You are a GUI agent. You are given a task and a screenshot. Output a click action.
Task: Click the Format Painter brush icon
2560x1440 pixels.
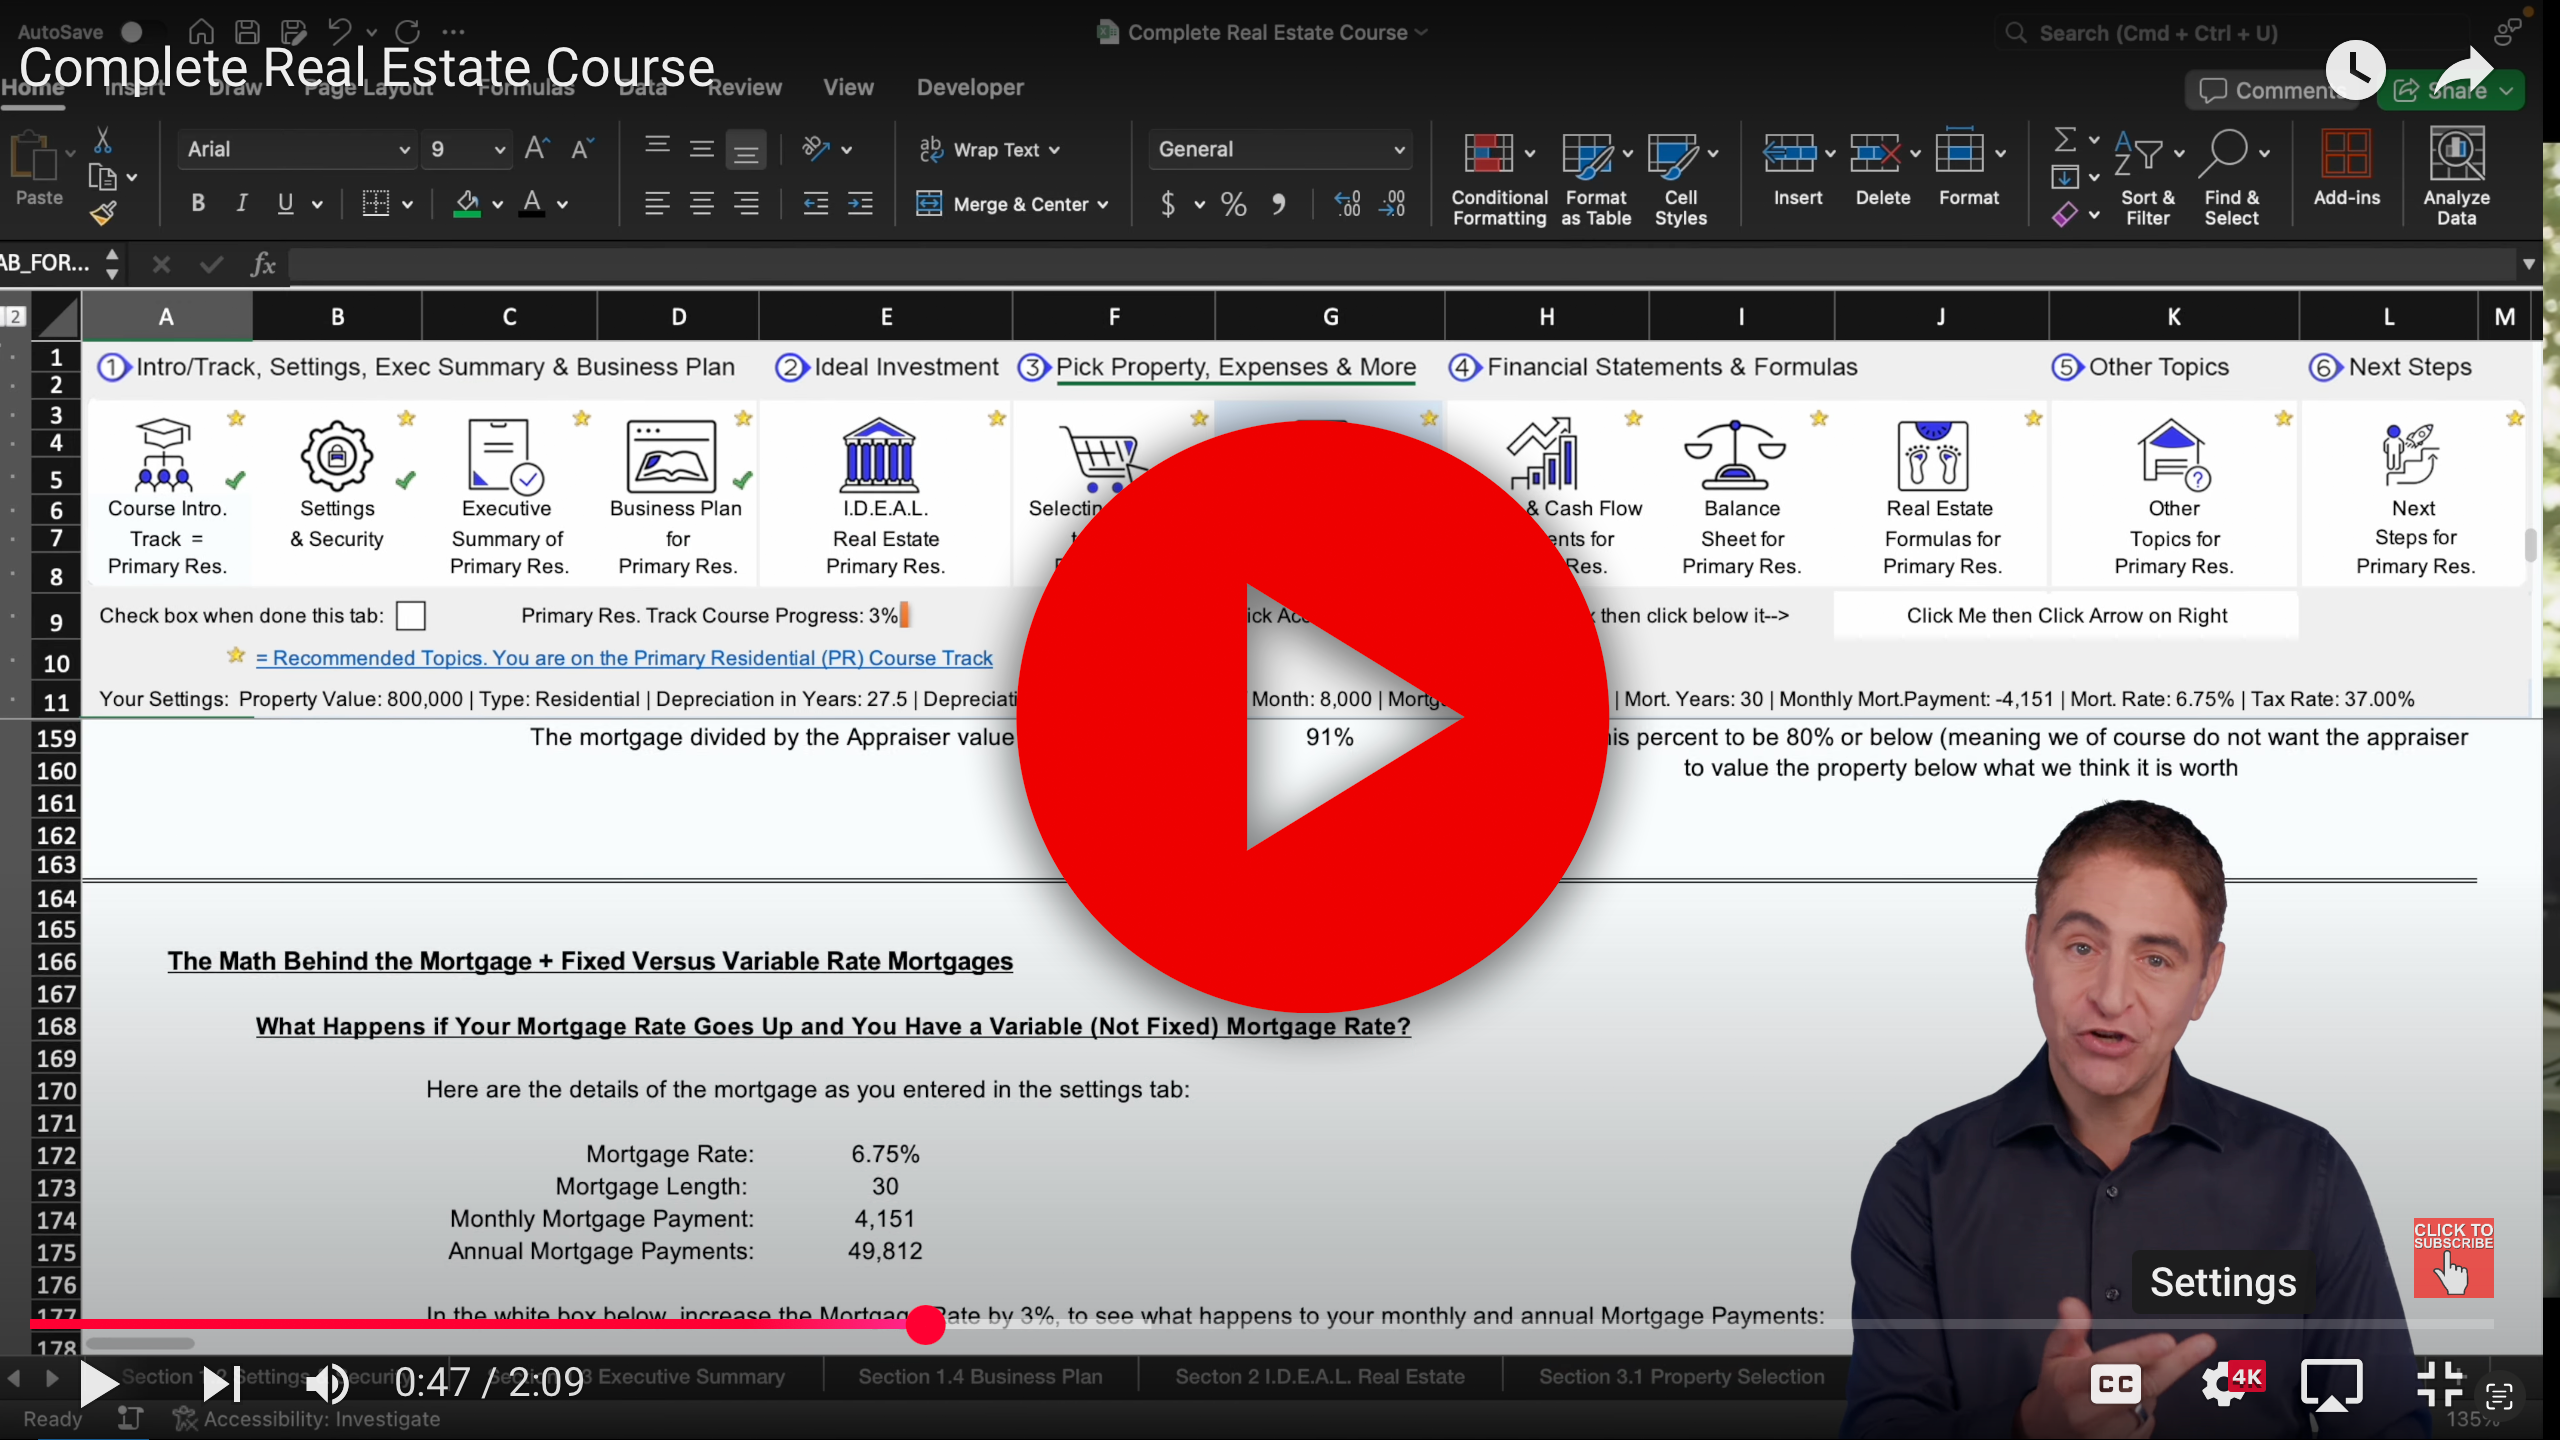[103, 212]
